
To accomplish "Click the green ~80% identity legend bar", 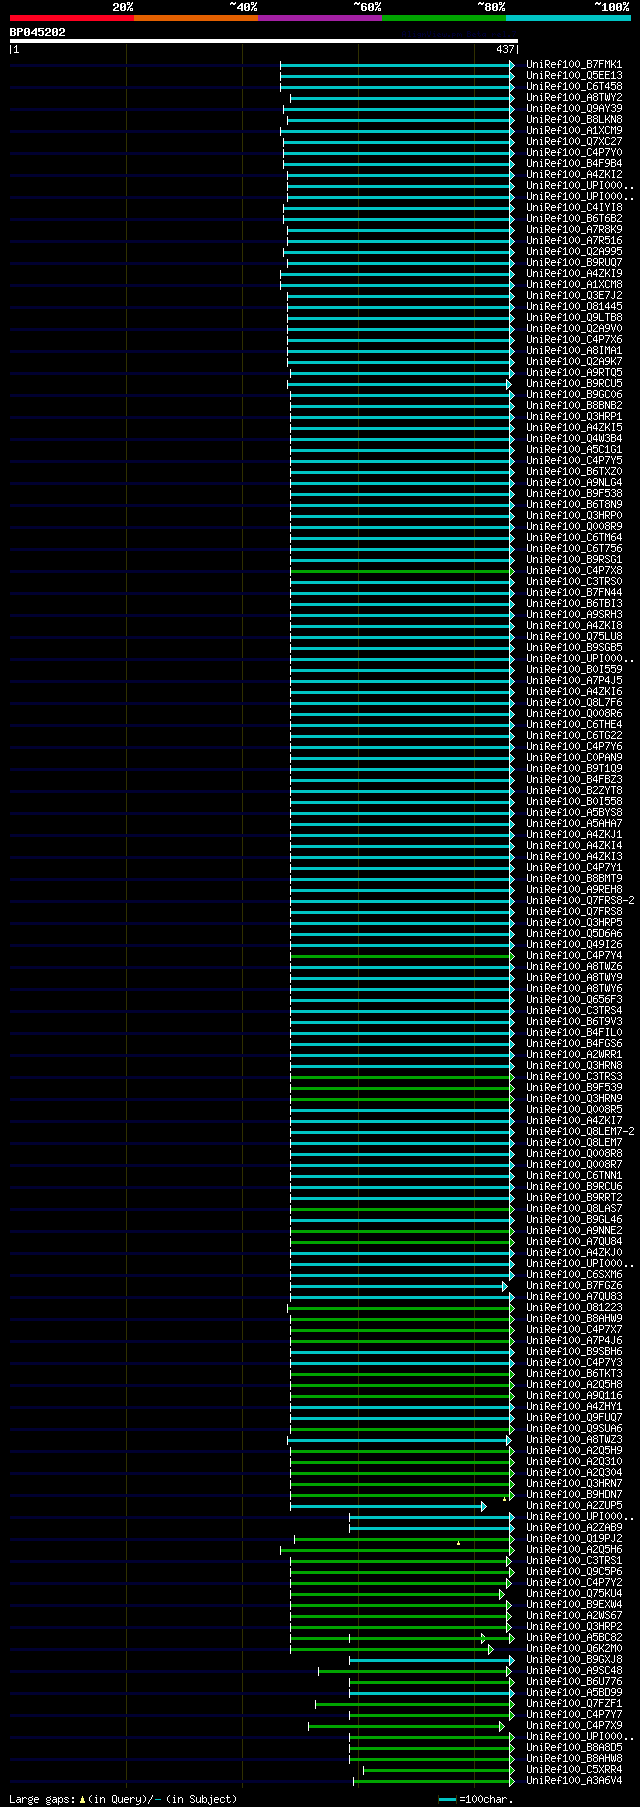I will pos(444,18).
